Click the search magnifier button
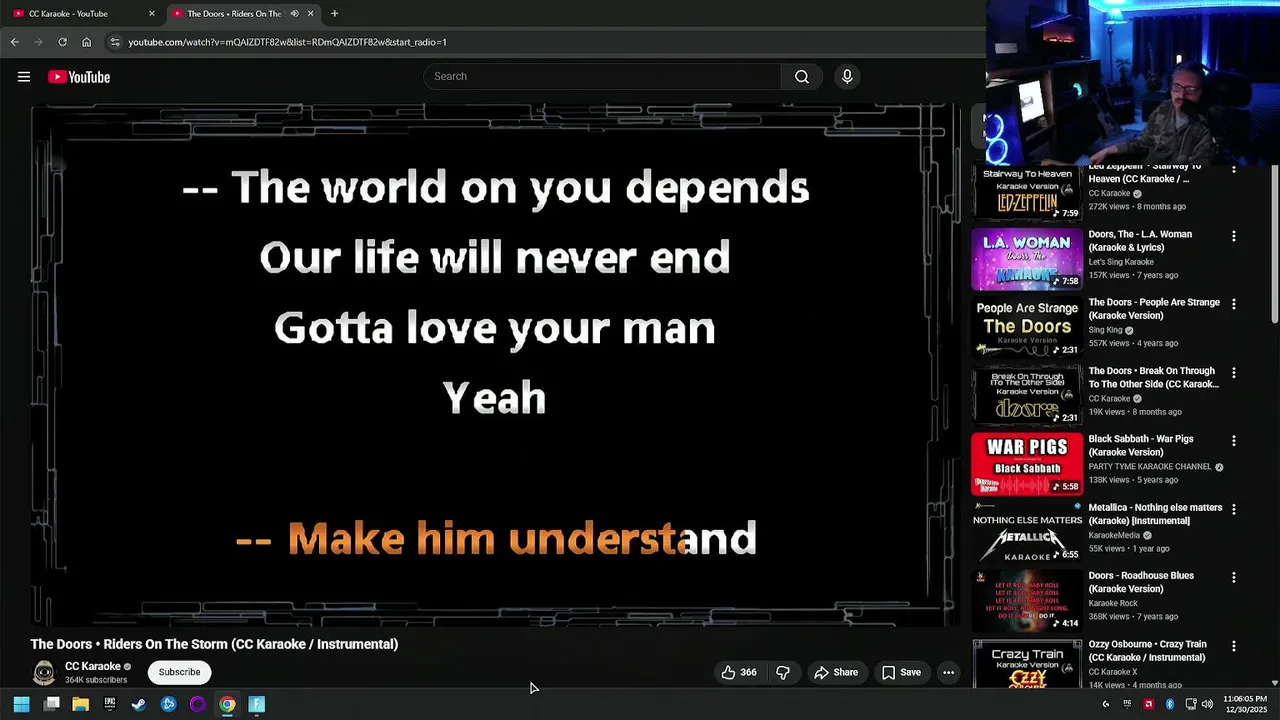Image resolution: width=1280 pixels, height=720 pixels. point(802,77)
